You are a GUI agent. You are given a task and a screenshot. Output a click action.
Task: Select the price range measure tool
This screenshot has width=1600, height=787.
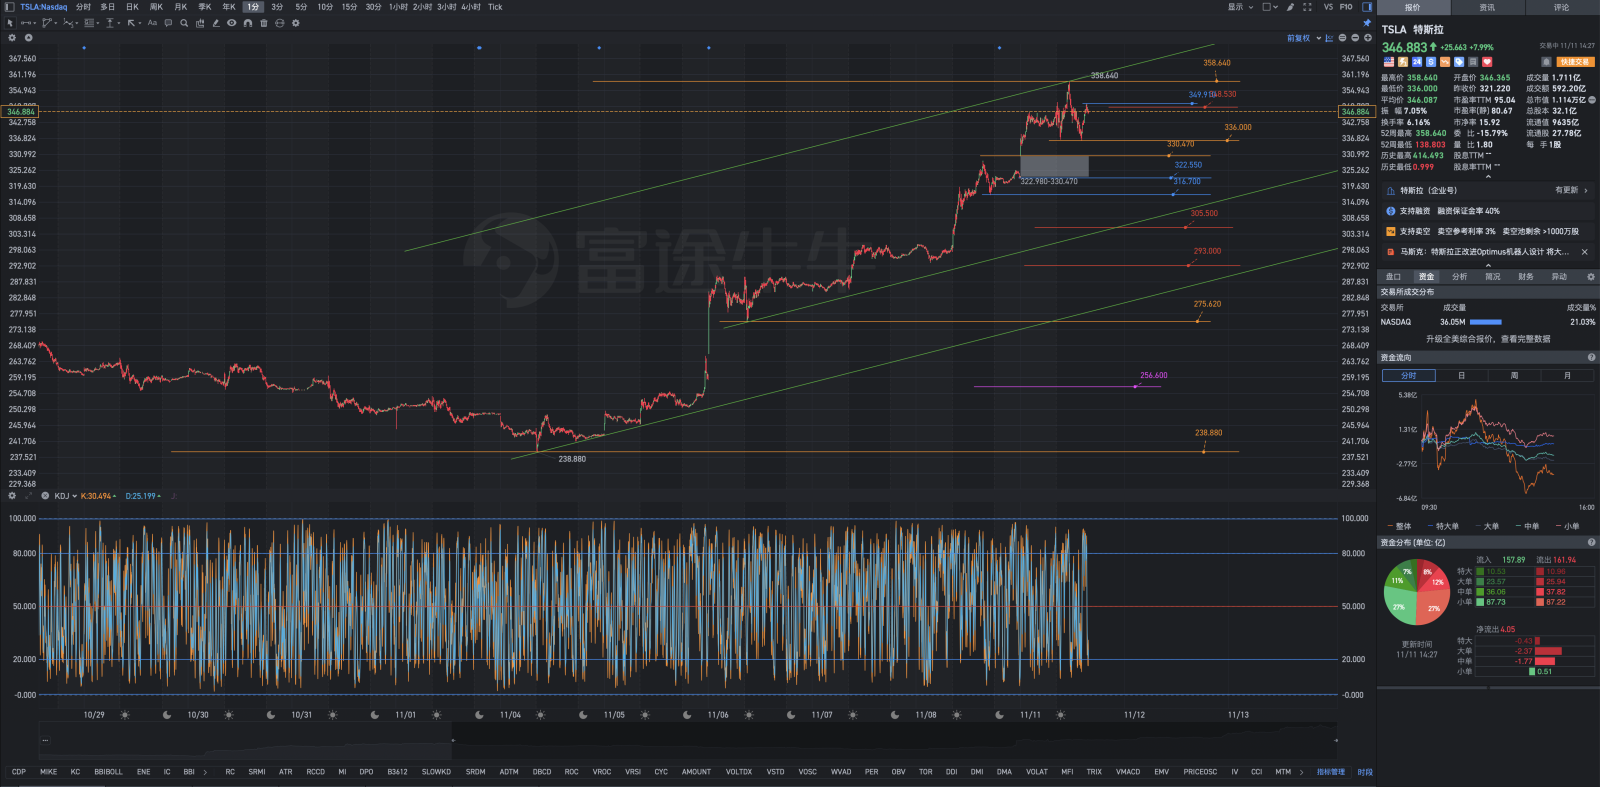click(110, 23)
